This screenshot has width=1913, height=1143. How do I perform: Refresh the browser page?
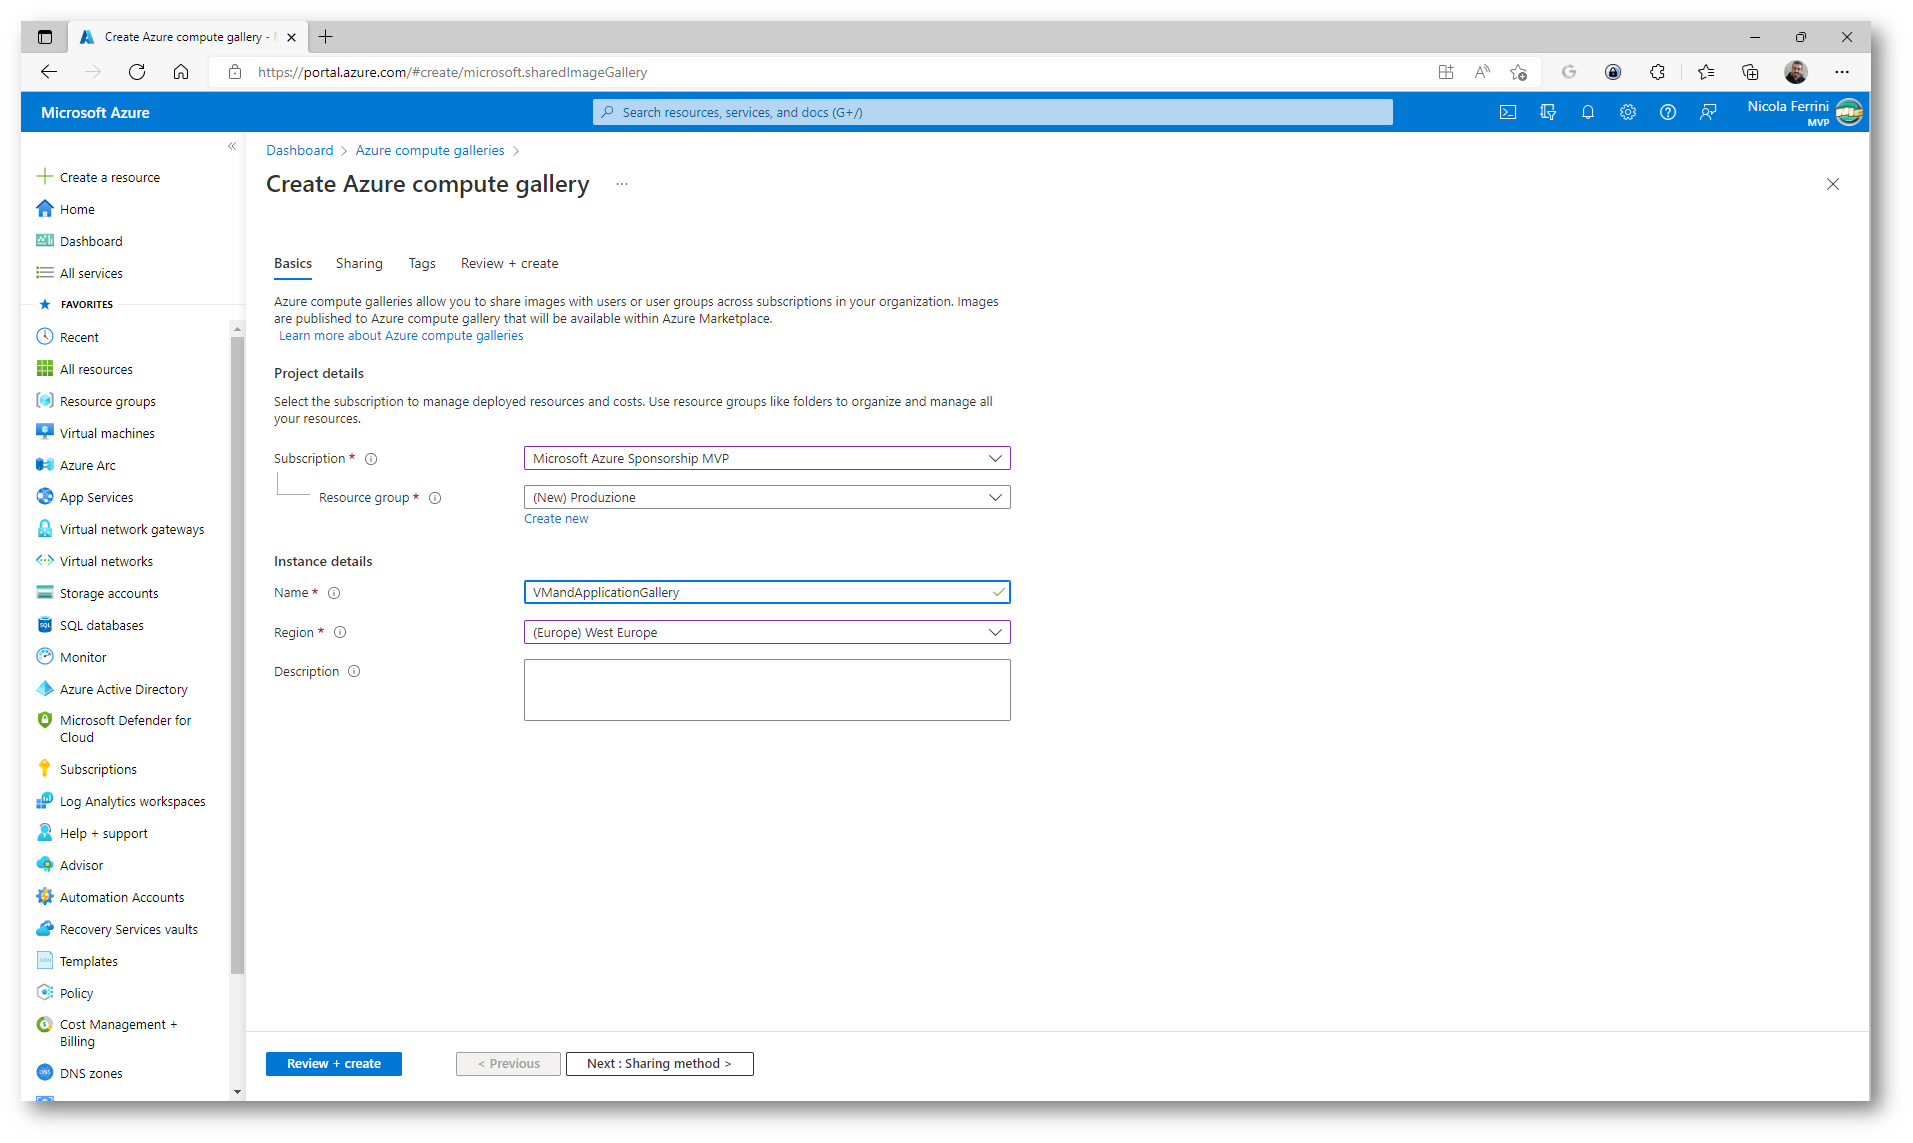pos(137,72)
